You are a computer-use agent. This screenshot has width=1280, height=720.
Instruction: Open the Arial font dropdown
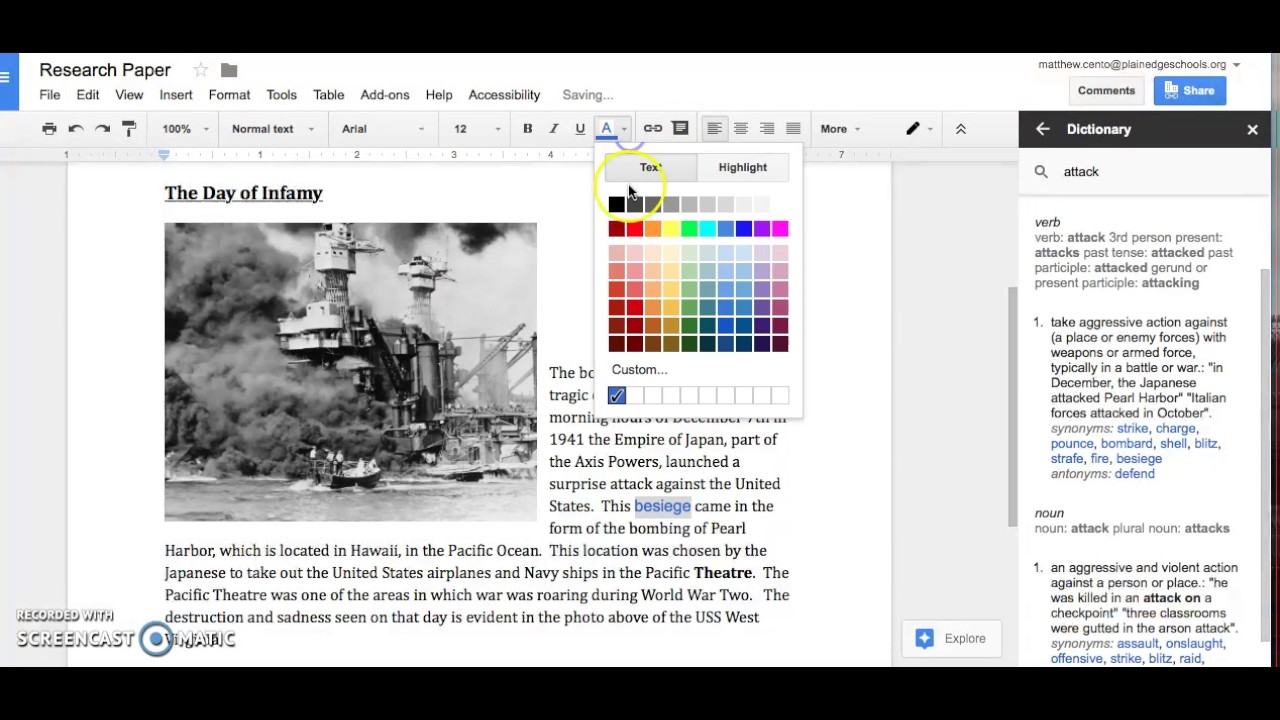[x=383, y=129]
